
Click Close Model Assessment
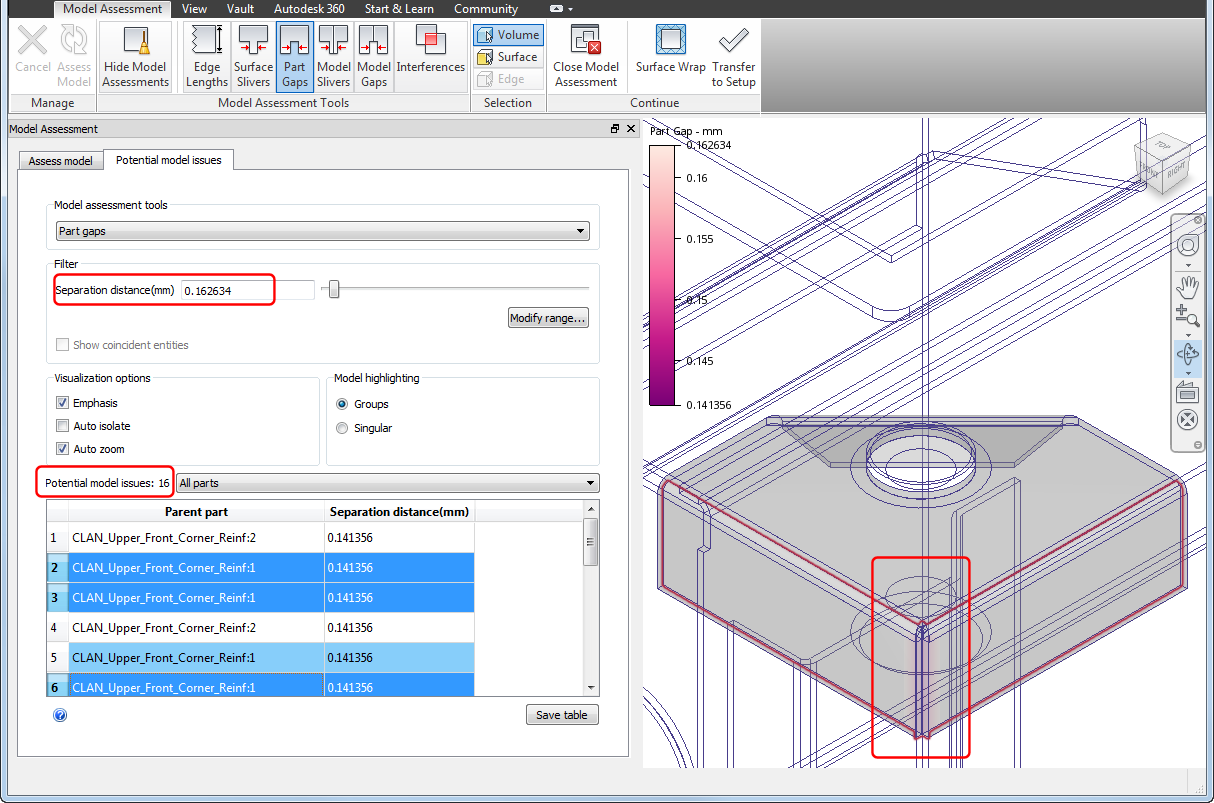click(x=586, y=57)
